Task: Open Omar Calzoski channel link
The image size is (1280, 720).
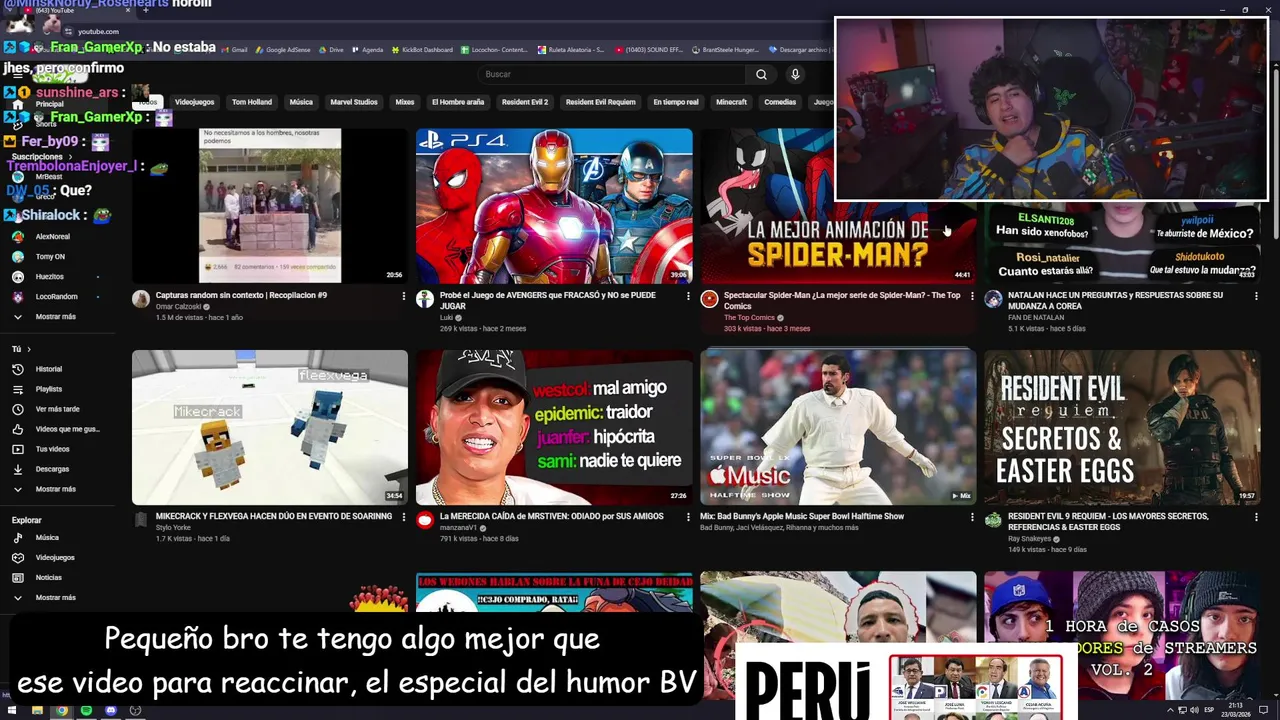Action: 179,307
